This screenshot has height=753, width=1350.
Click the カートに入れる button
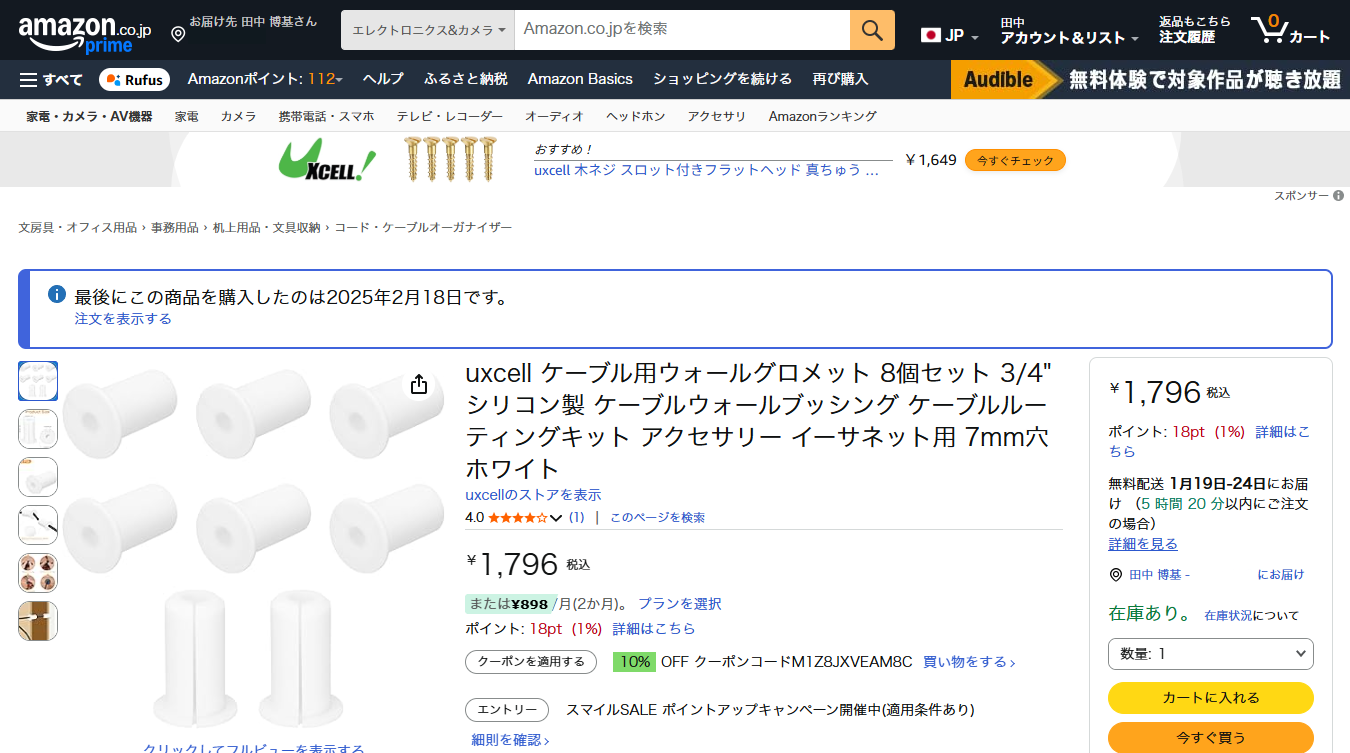click(1210, 698)
